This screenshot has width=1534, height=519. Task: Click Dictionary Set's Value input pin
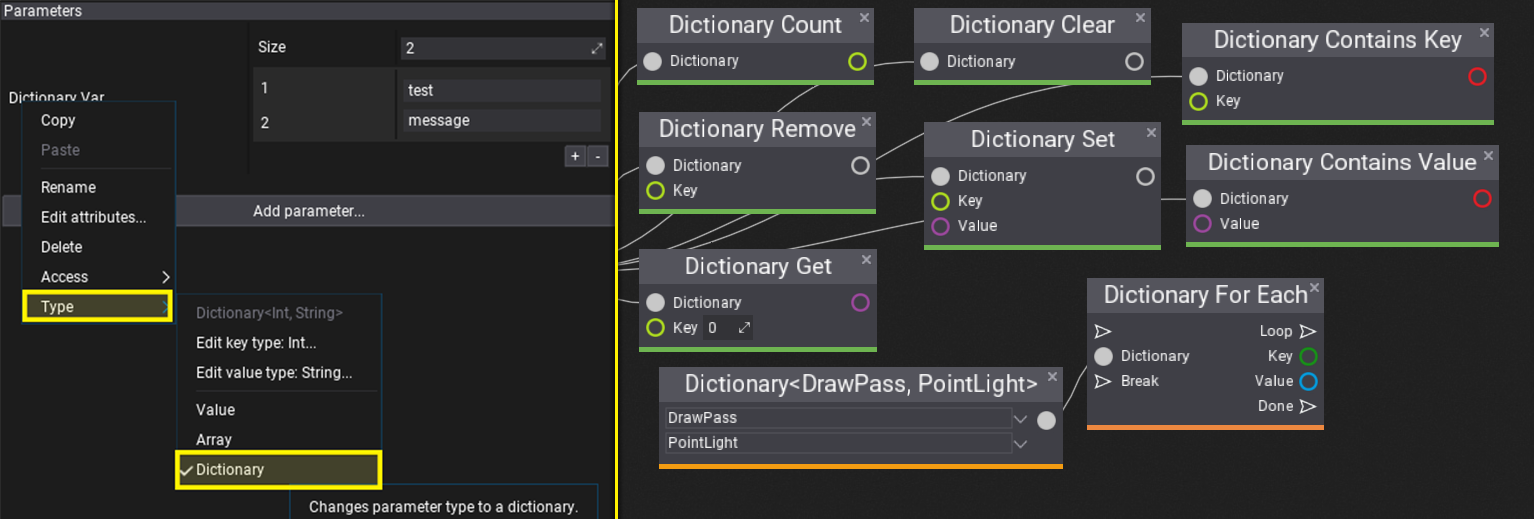(x=940, y=226)
